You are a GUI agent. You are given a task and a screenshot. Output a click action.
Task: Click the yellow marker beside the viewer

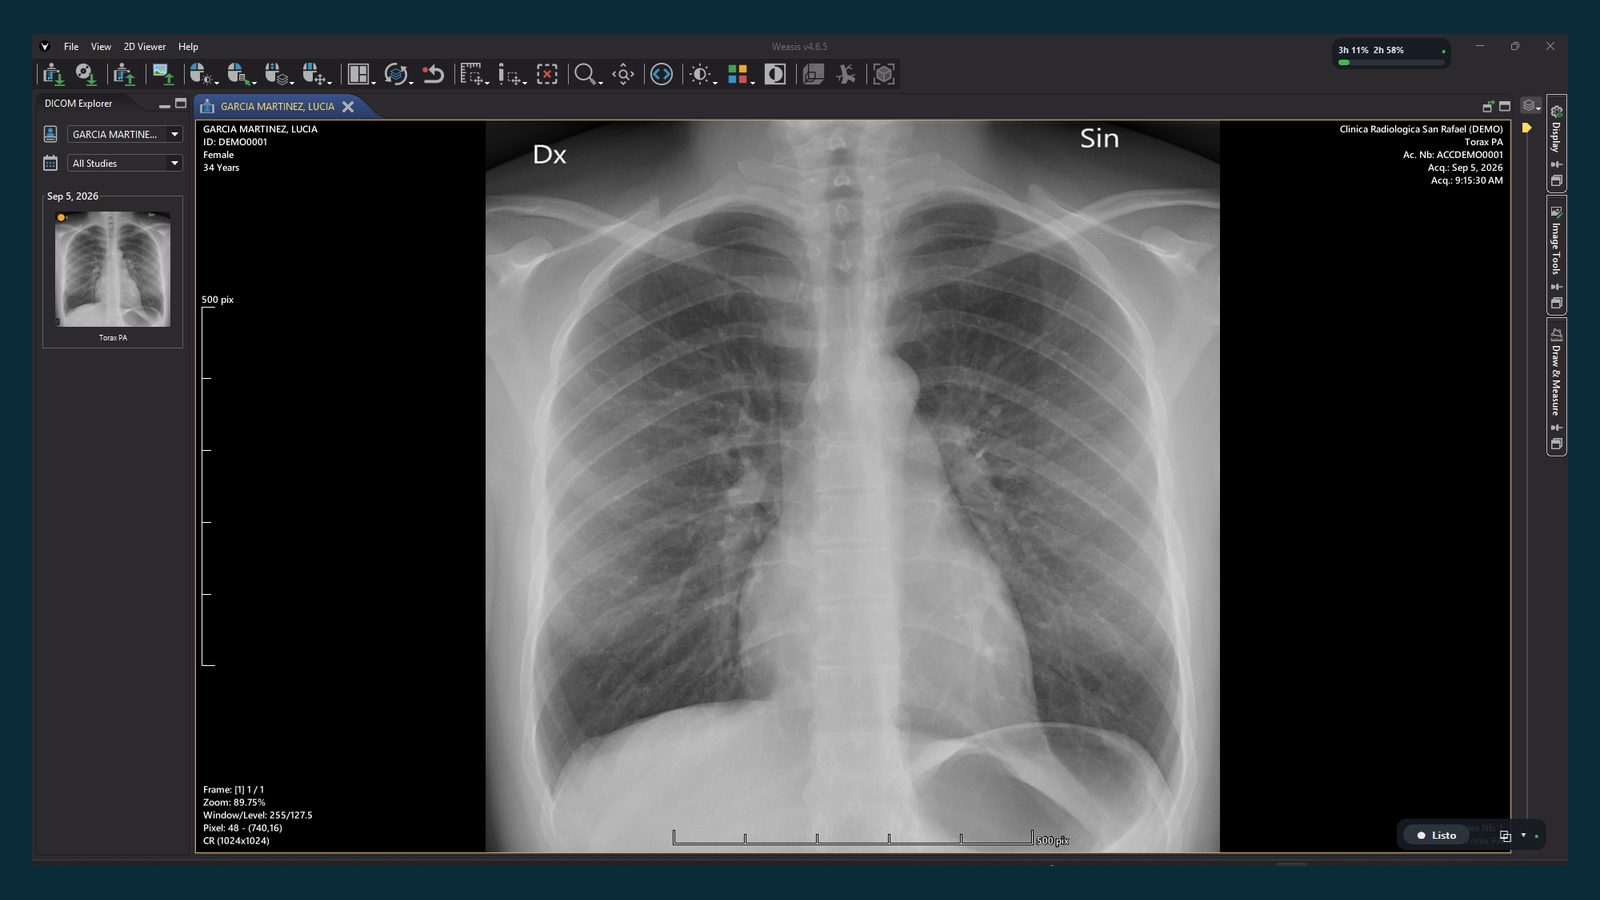coord(1527,128)
